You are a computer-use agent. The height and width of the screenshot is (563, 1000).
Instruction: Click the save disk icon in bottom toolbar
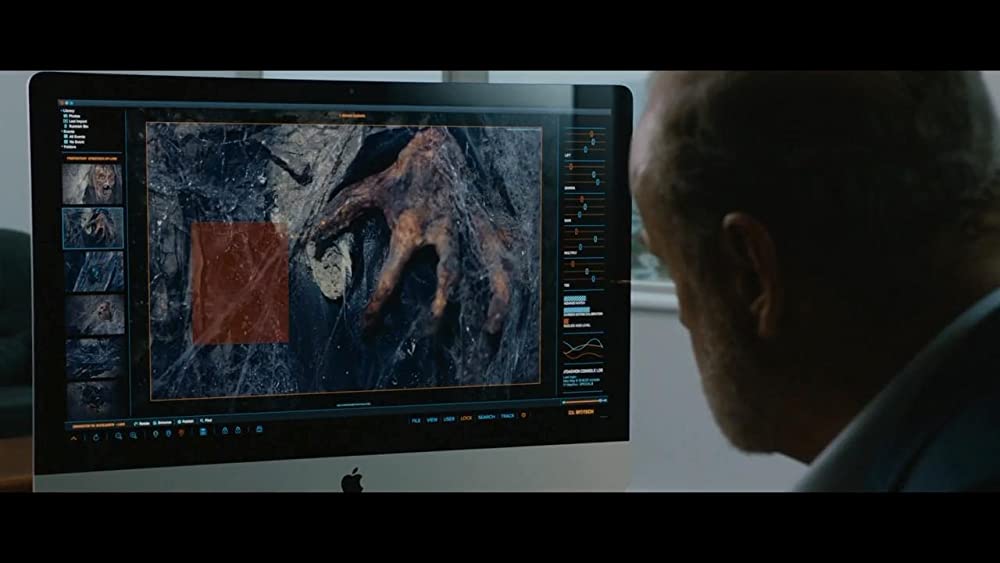203,431
